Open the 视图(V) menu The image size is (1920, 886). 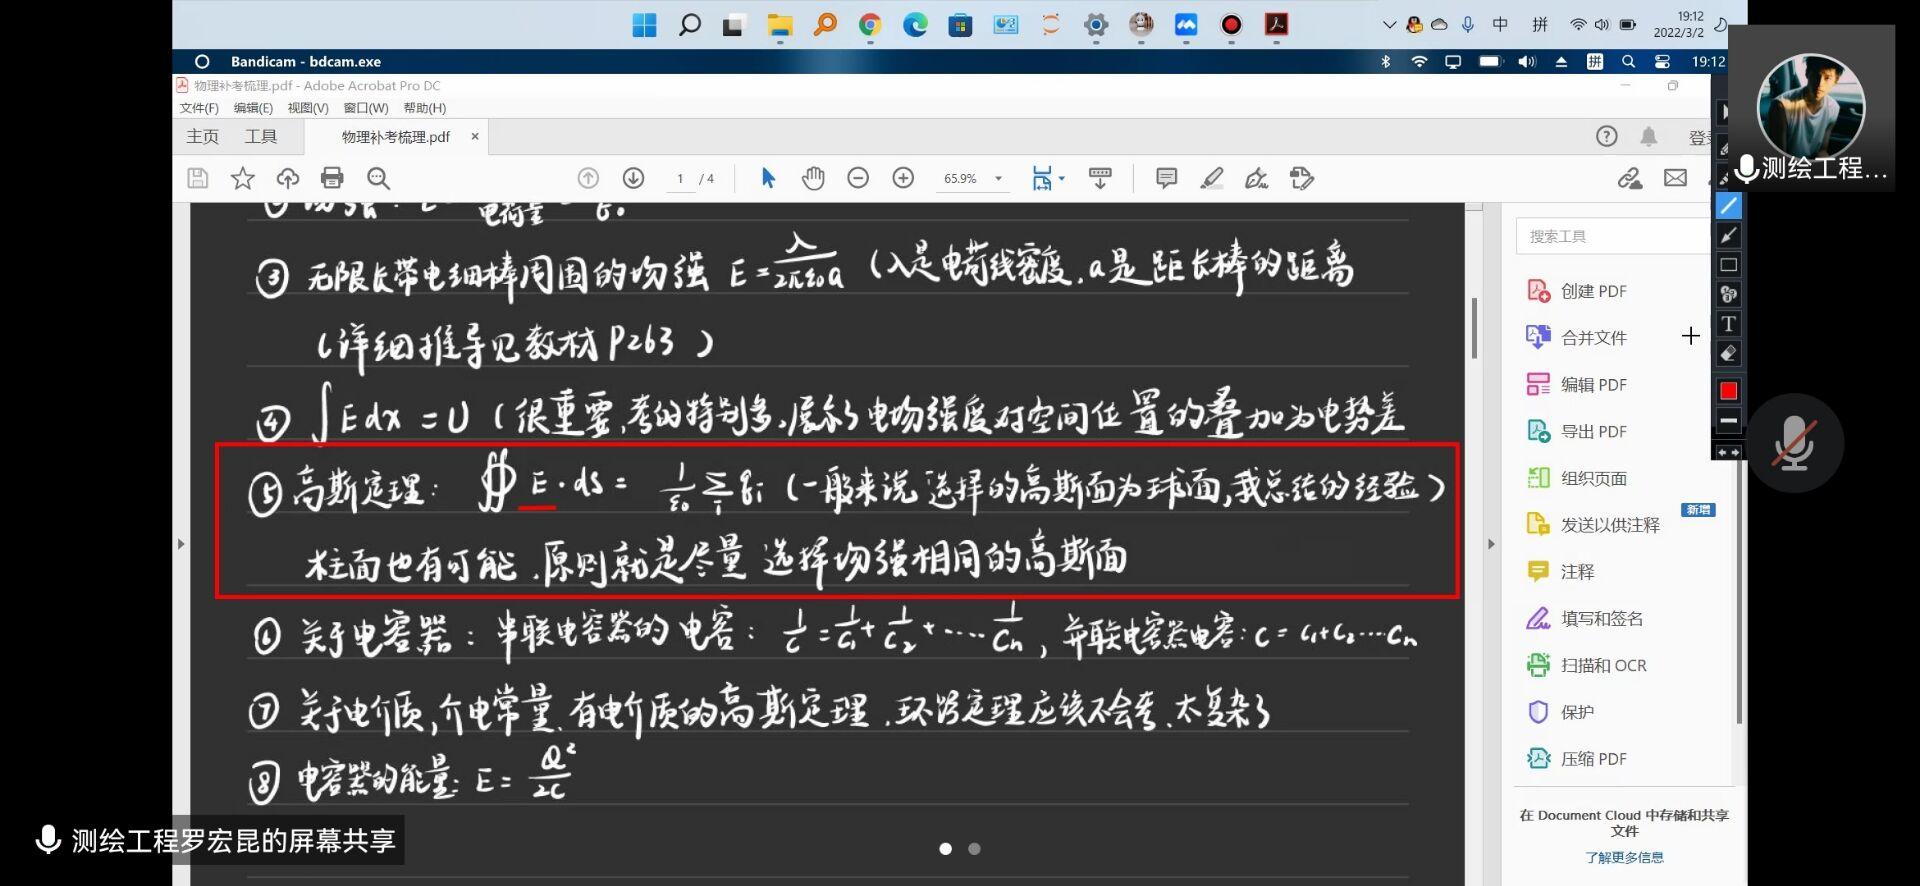[307, 108]
